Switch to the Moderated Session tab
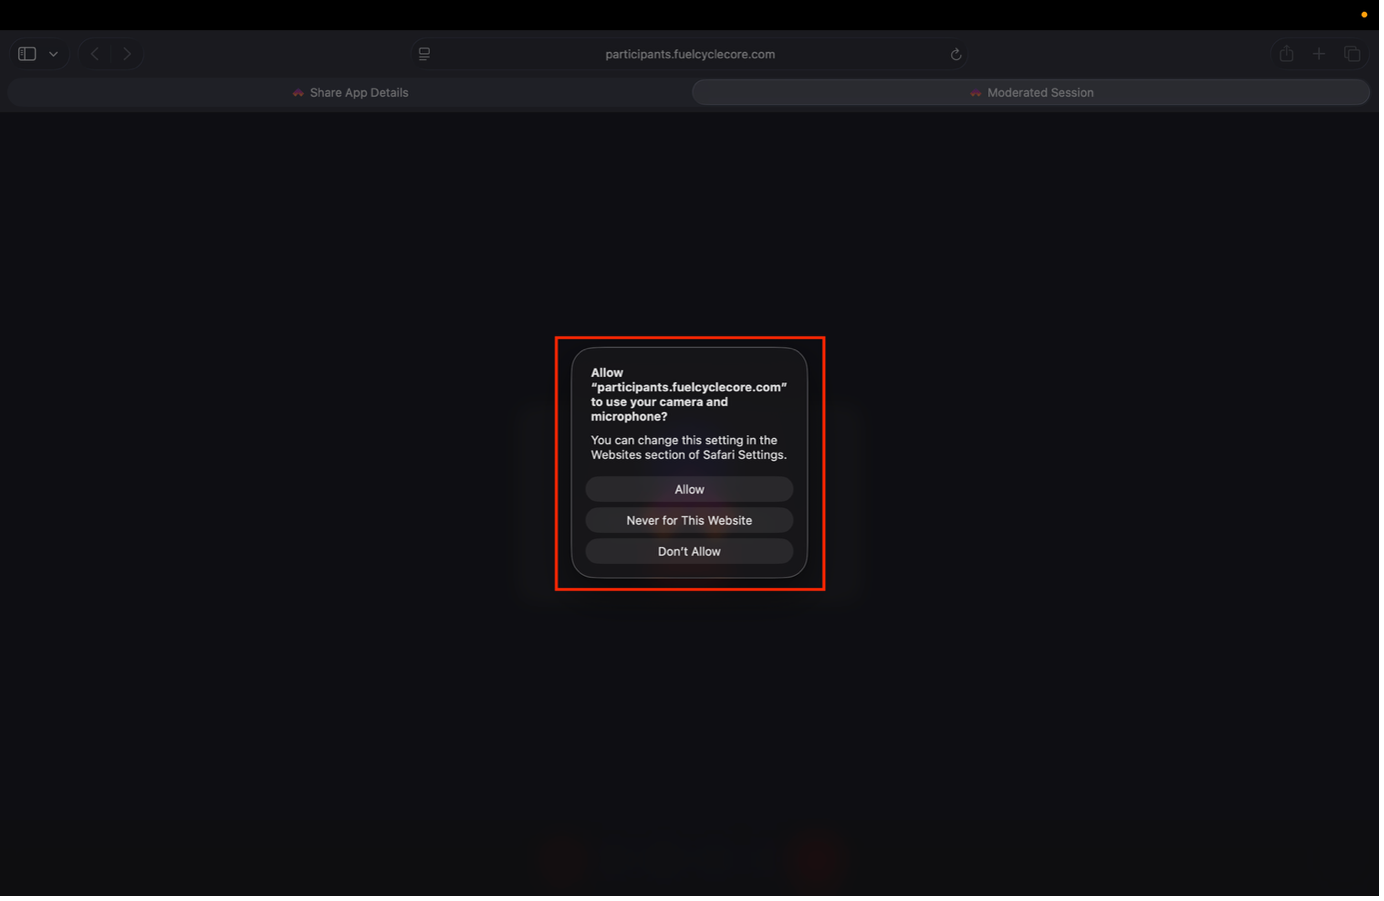The image size is (1384, 901). coord(1031,92)
